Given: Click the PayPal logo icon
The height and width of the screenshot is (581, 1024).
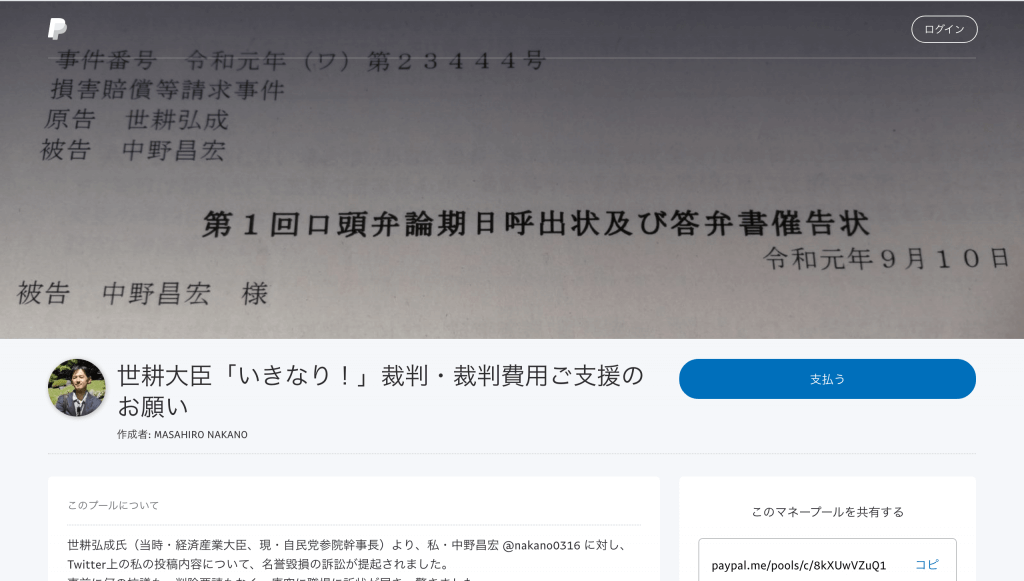Looking at the screenshot, I should pos(57,29).
